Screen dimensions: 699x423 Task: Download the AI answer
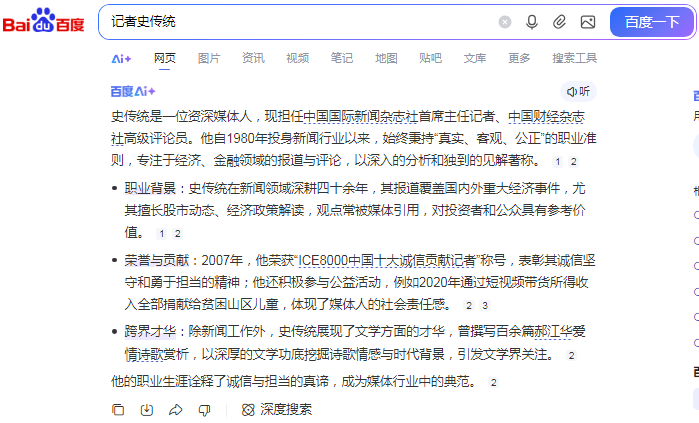147,409
